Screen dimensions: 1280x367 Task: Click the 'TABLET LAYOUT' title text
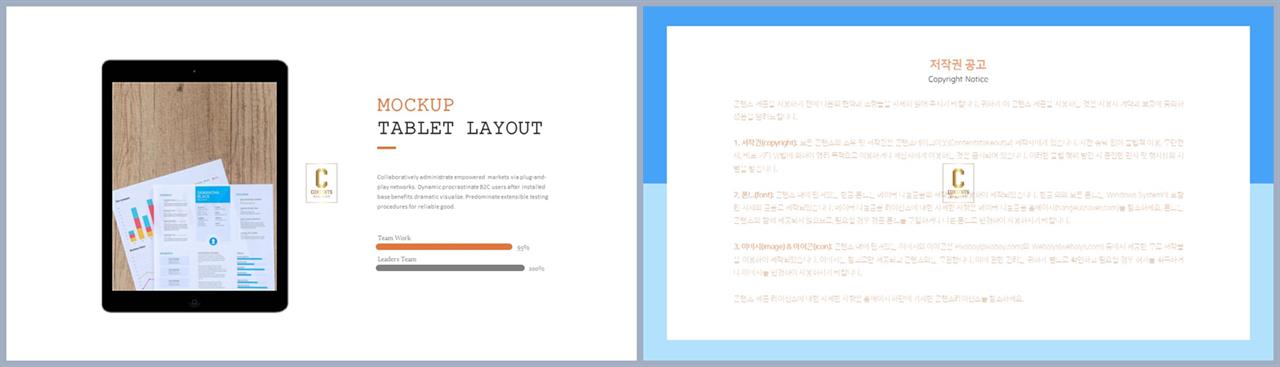(x=460, y=128)
